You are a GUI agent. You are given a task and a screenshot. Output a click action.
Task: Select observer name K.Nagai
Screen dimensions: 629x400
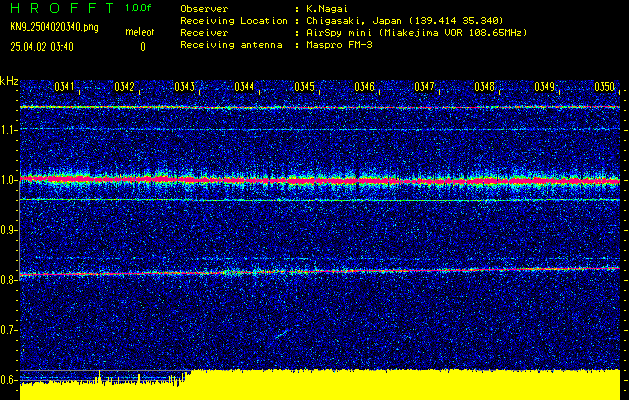(326, 8)
